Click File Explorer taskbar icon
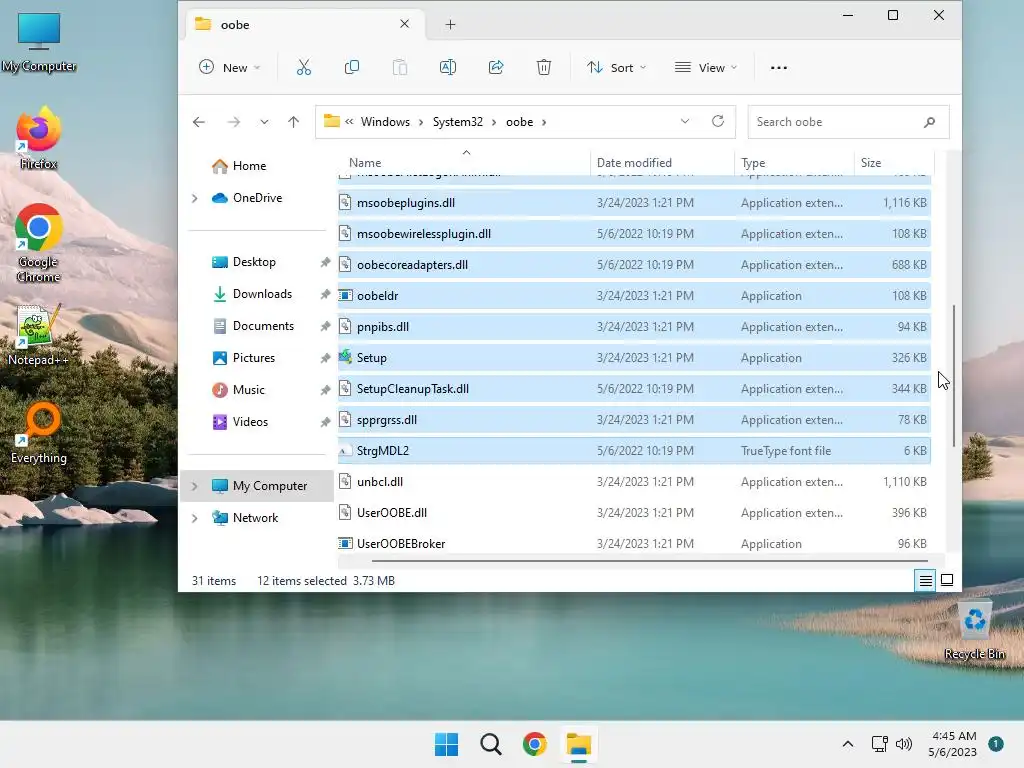The height and width of the screenshot is (768, 1024). click(579, 744)
